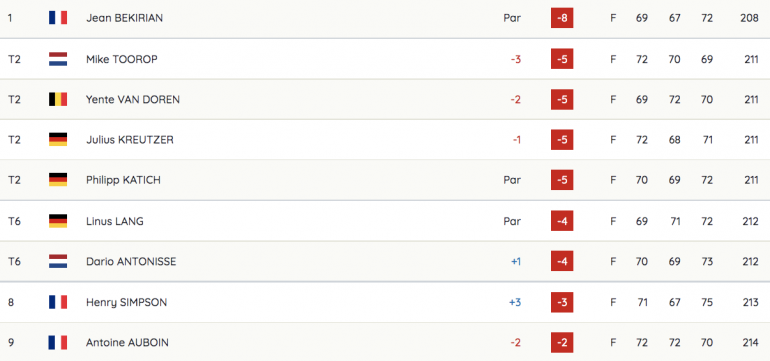770x361 pixels.
Task: Click the German flag next to Linus LANG
Action: point(58,222)
